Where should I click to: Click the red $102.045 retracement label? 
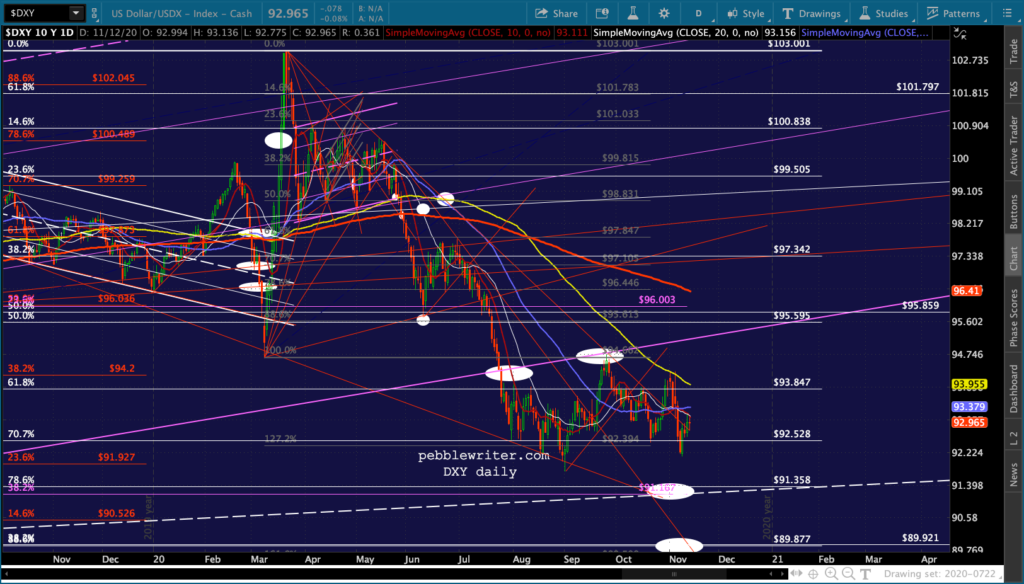tap(114, 78)
